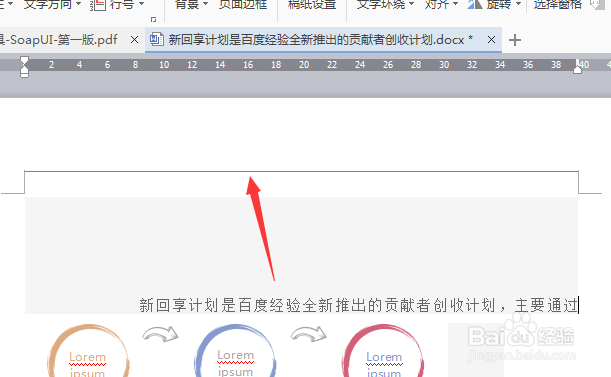Click the left indent marker on ruler
611x377 pixels.
24,72
